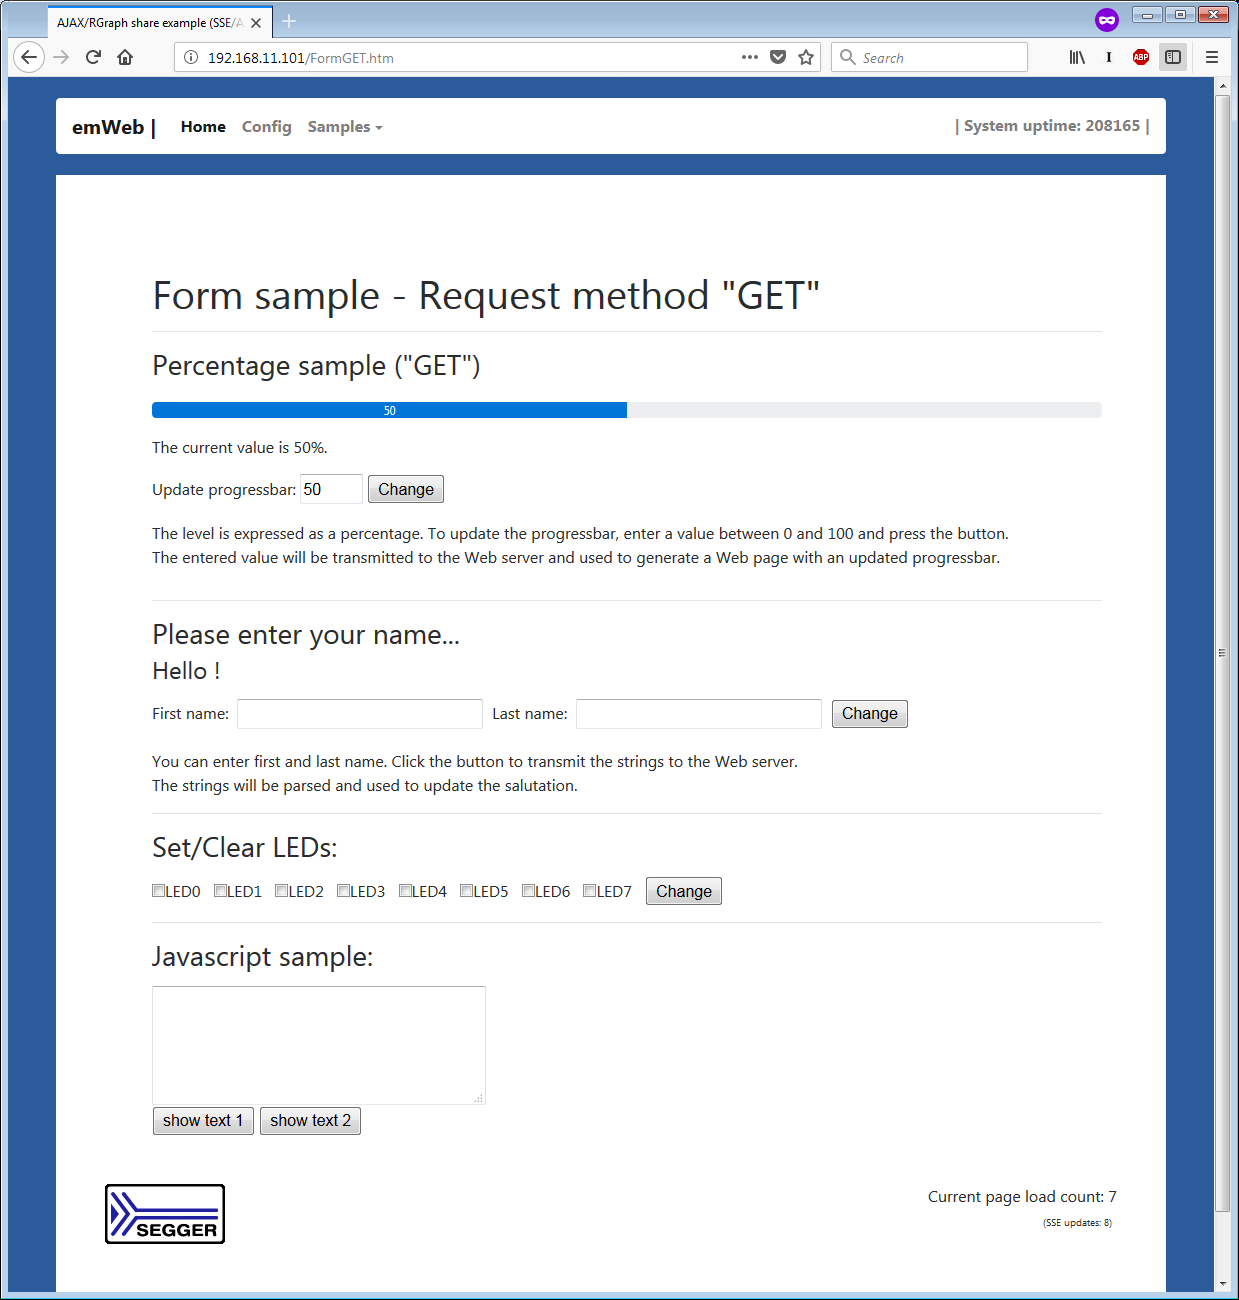This screenshot has height=1300, width=1239.
Task: Click the Percentage sample heading
Action: (x=316, y=366)
